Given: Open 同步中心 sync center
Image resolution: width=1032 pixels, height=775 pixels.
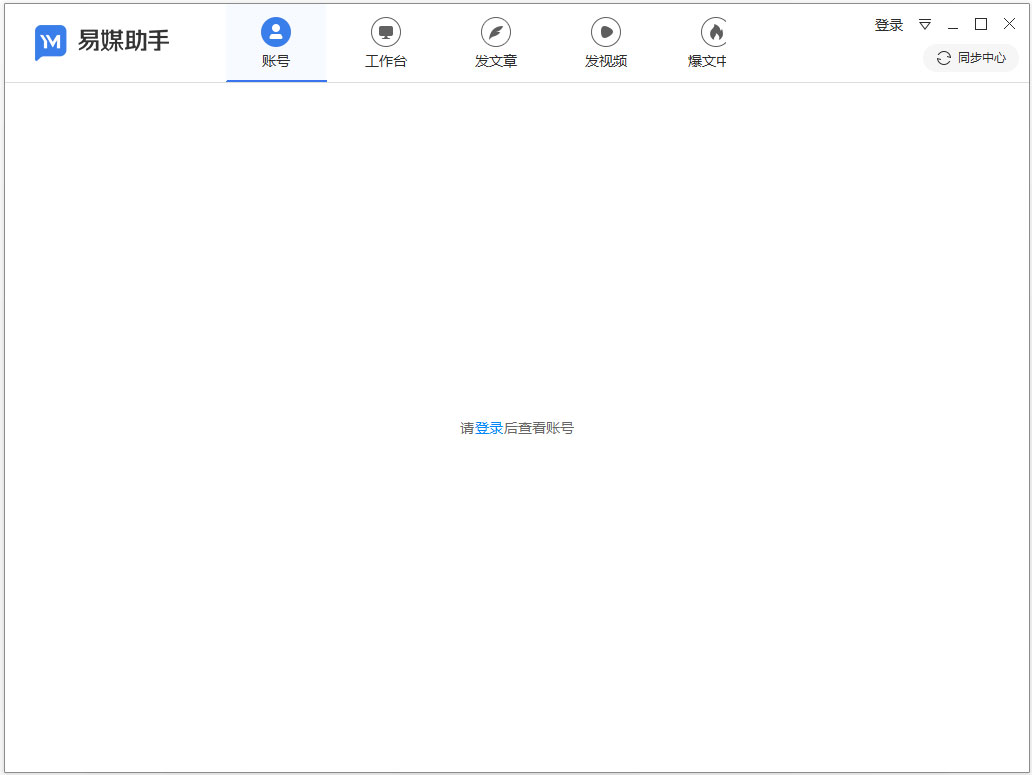Looking at the screenshot, I should 970,58.
